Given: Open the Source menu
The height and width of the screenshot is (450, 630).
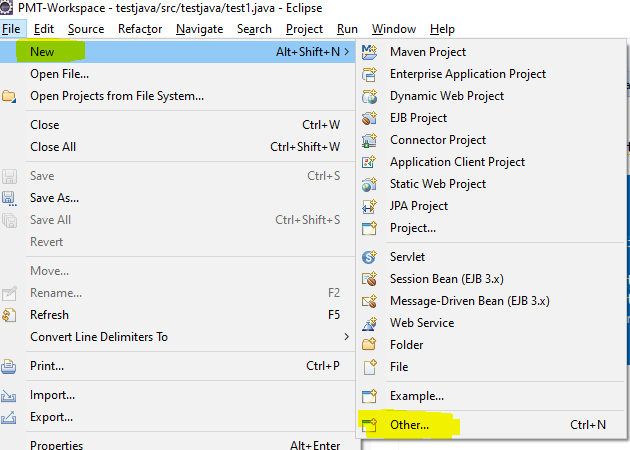Looking at the screenshot, I should click(x=86, y=29).
